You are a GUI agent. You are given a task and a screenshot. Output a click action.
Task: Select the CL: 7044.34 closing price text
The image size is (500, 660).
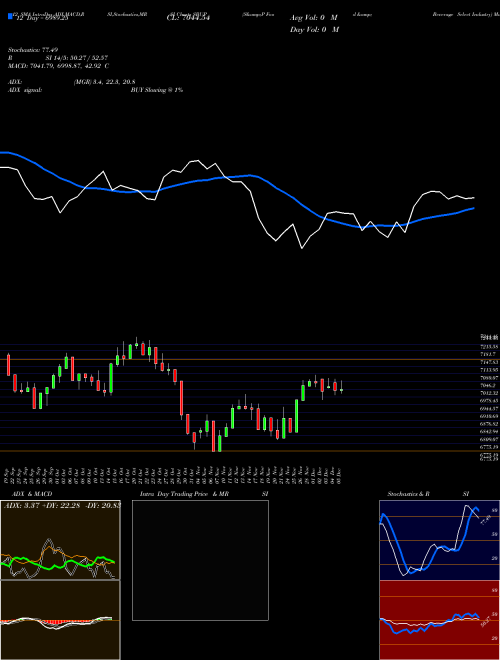188,18
